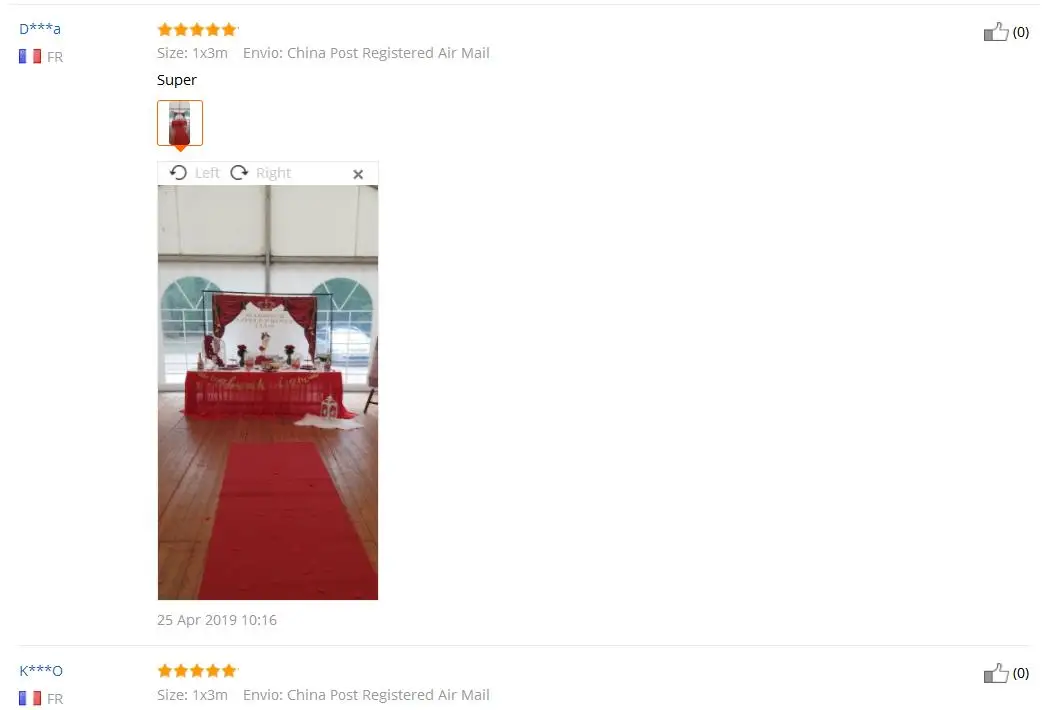The image size is (1047, 710).
Task: Close the enlarged review photo
Action: (358, 174)
